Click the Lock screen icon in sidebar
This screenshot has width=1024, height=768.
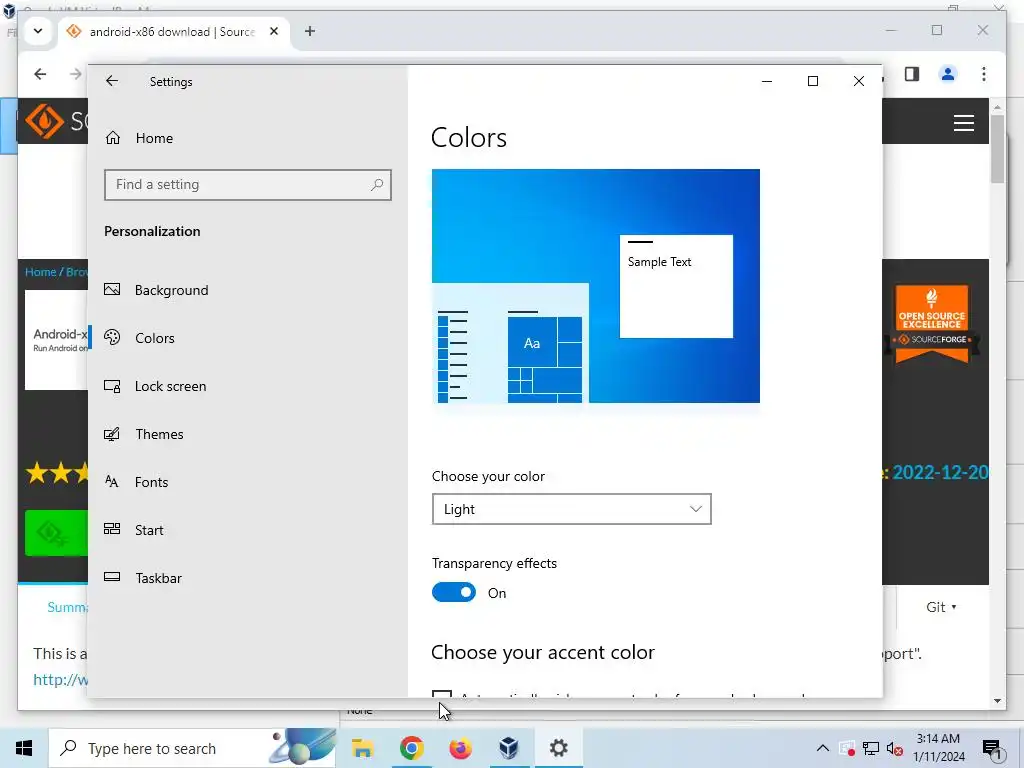tap(112, 386)
